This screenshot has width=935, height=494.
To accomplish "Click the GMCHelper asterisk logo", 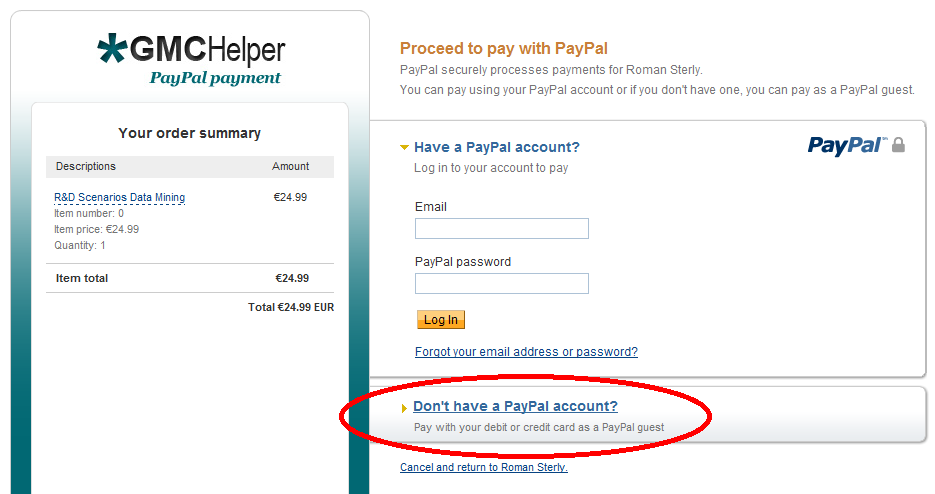I will click(x=113, y=48).
